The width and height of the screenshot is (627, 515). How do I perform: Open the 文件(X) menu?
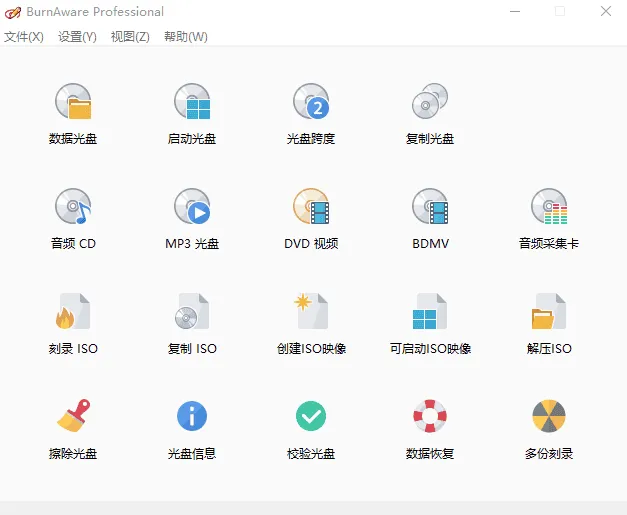tap(24, 37)
